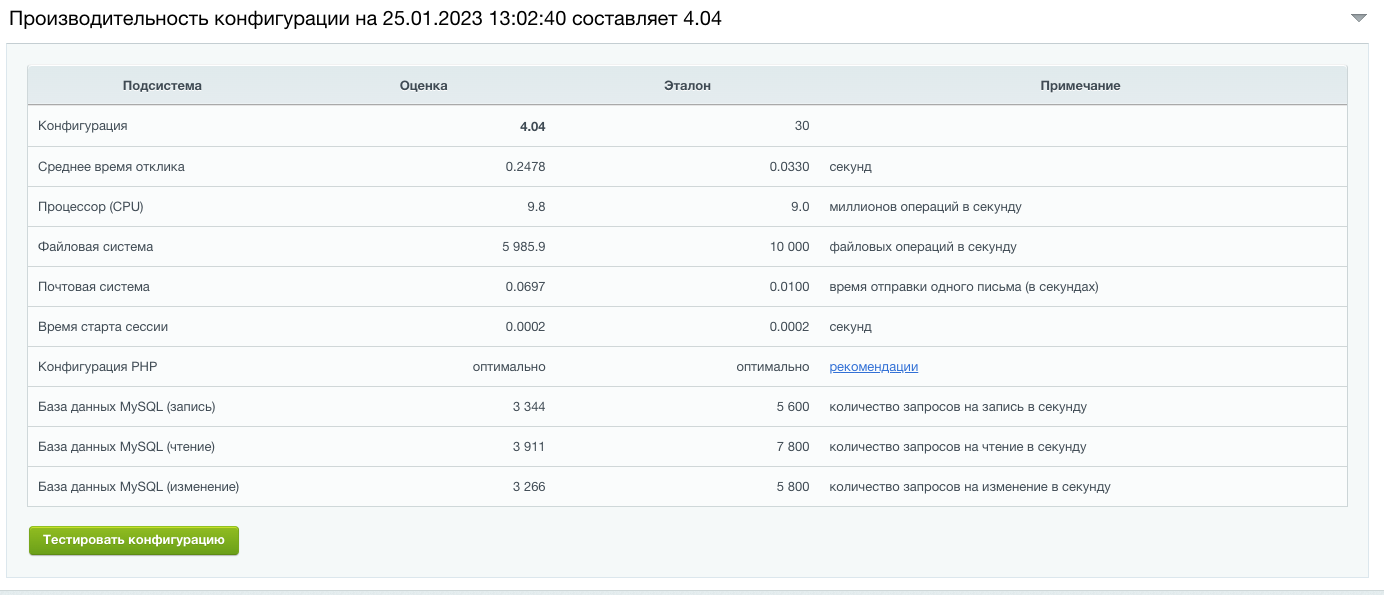This screenshot has width=1384, height=595.
Task: Click the Оценка column header
Action: [x=423, y=86]
